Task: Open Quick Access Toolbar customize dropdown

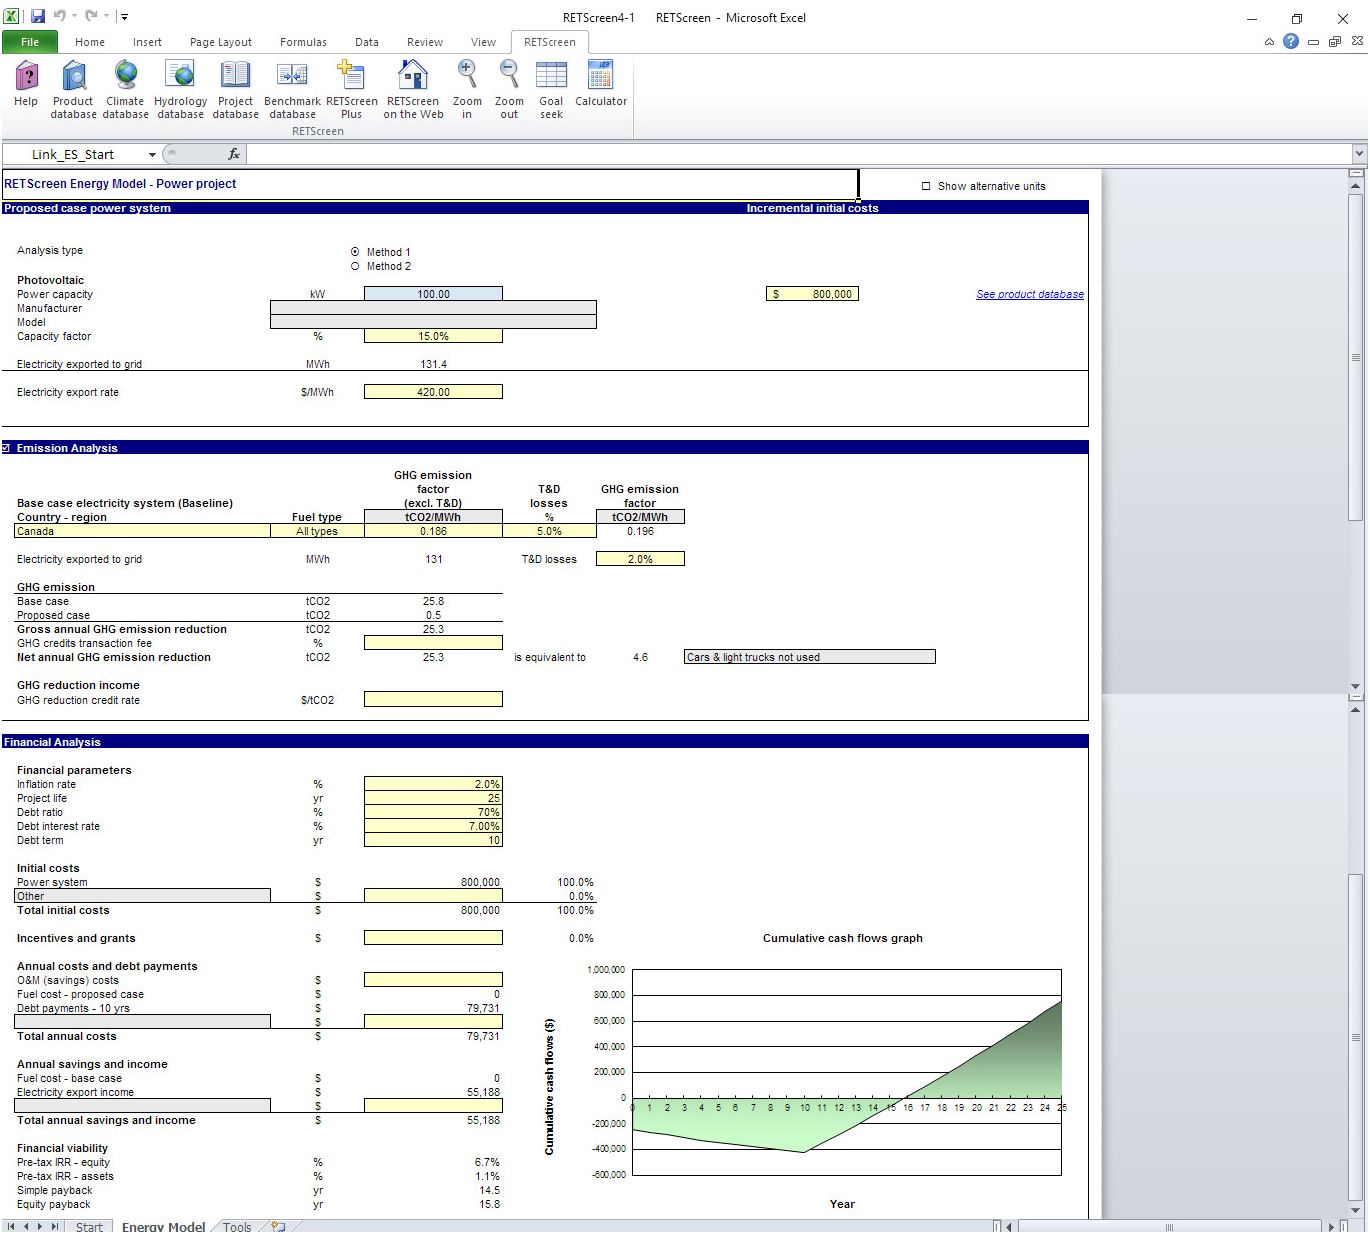Action: click(x=125, y=17)
